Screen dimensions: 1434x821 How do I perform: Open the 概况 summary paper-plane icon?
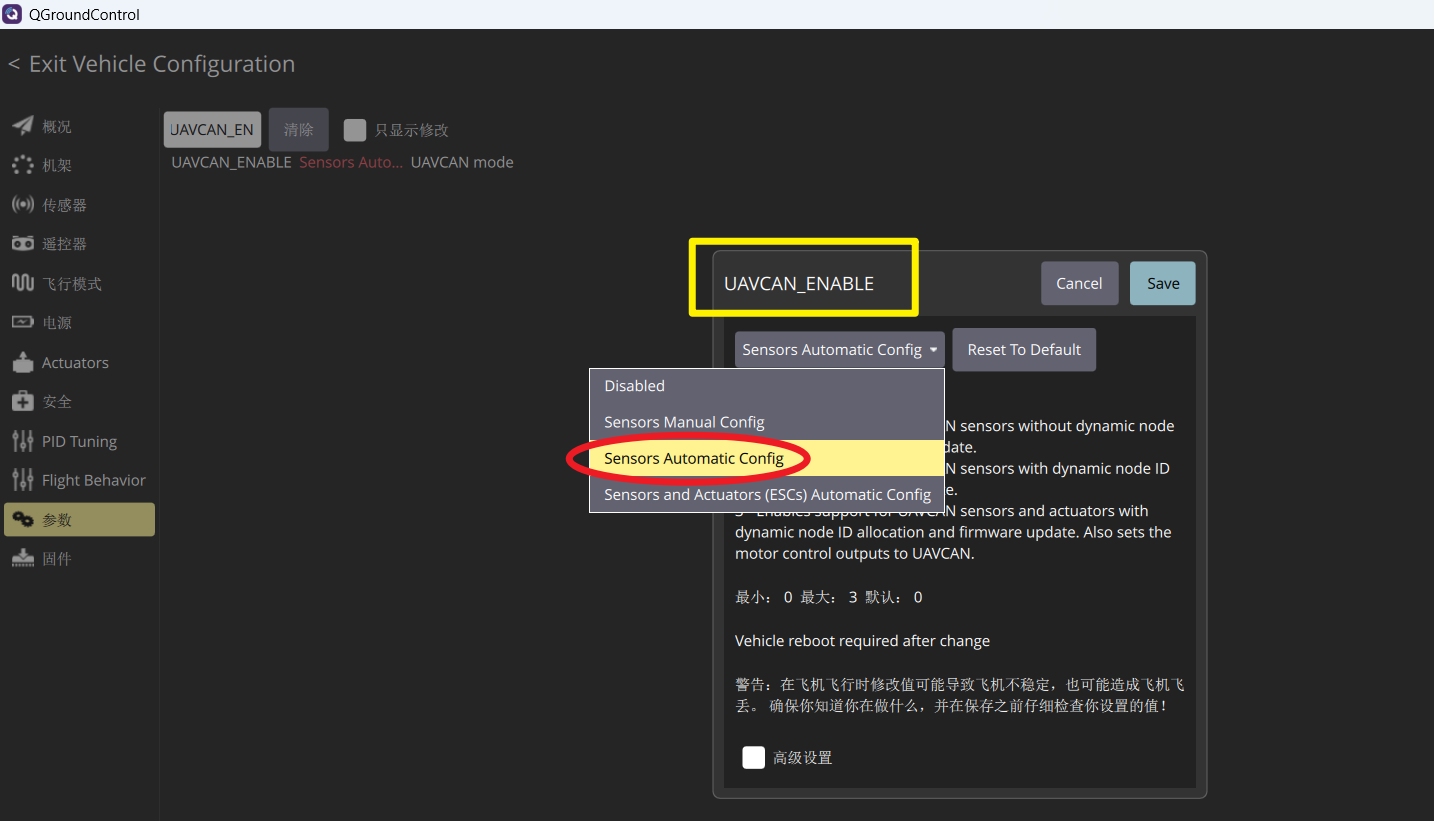tap(23, 126)
